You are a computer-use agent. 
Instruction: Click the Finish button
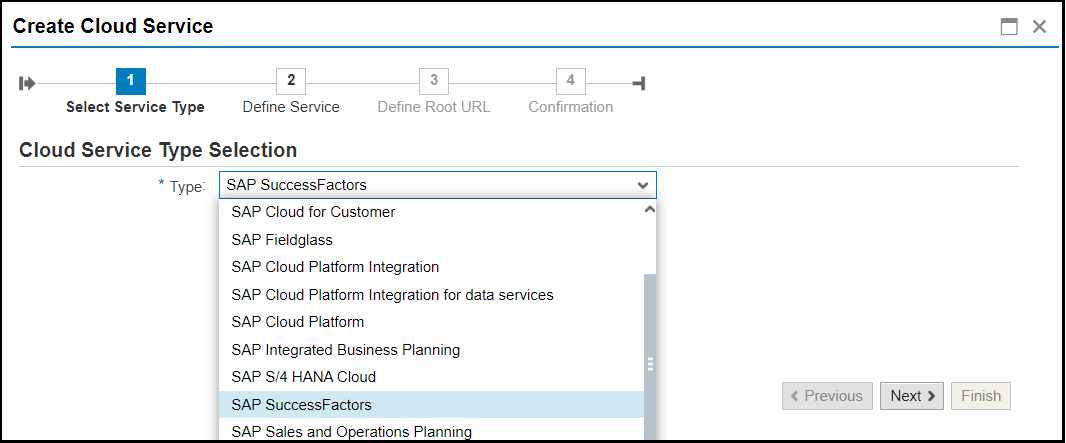[x=981, y=396]
